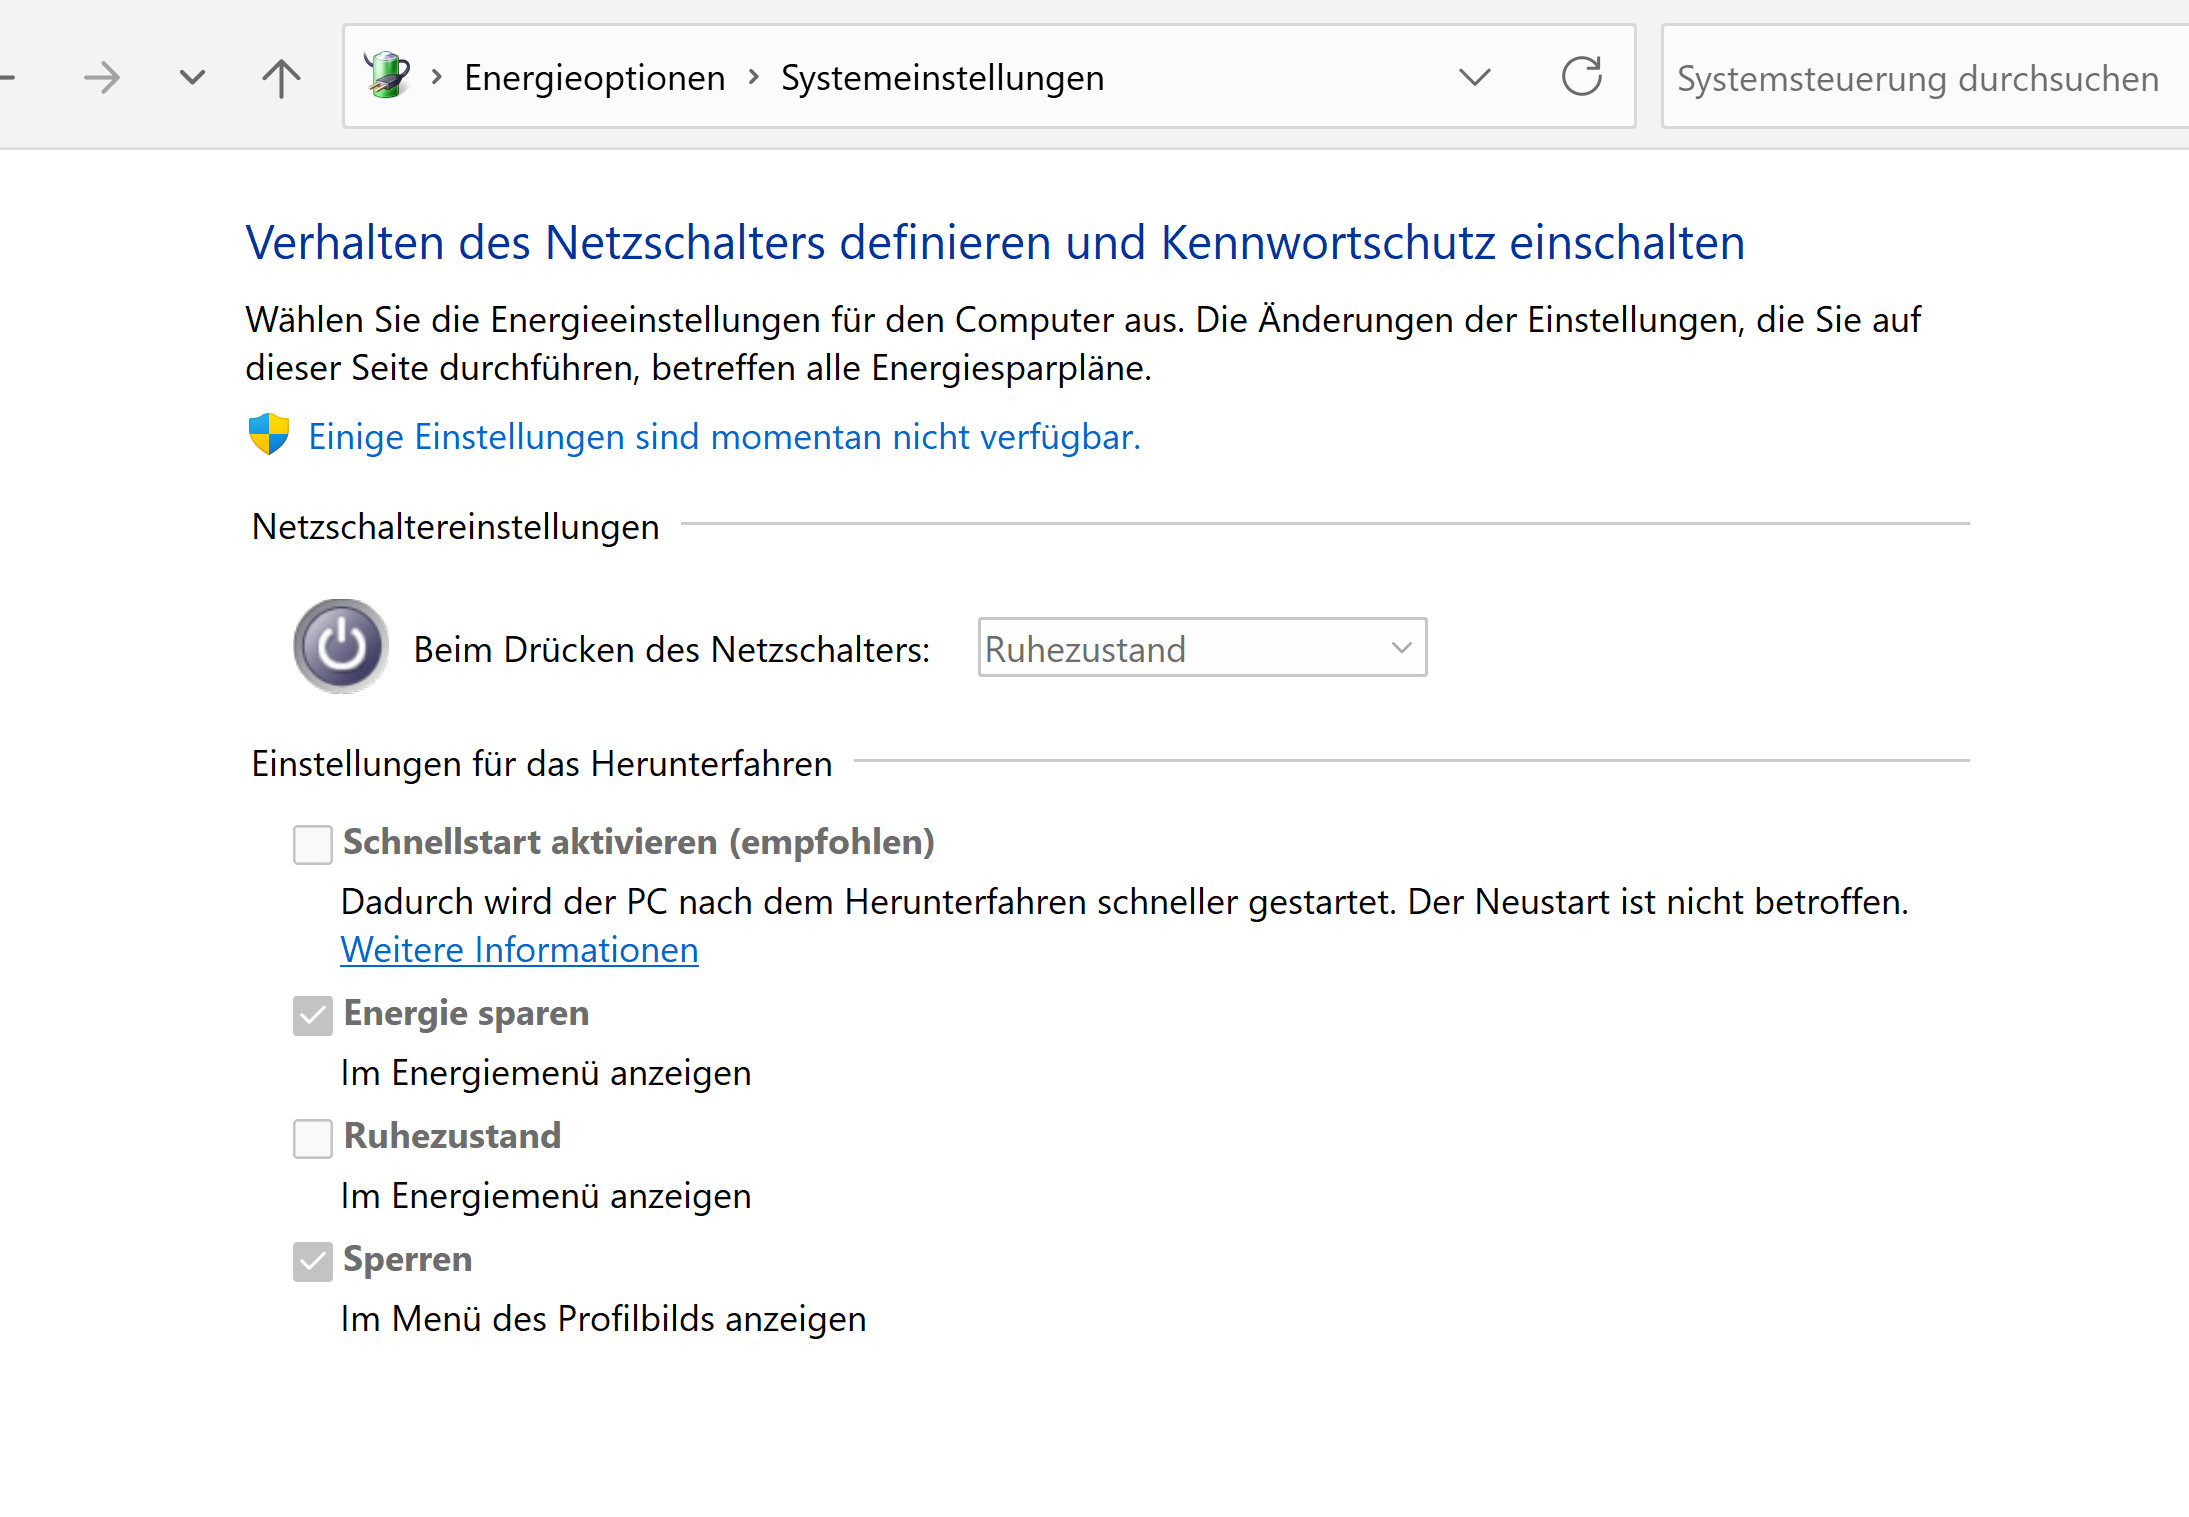Toggle the Energie sparen checkbox
2189x1517 pixels.
(313, 1015)
